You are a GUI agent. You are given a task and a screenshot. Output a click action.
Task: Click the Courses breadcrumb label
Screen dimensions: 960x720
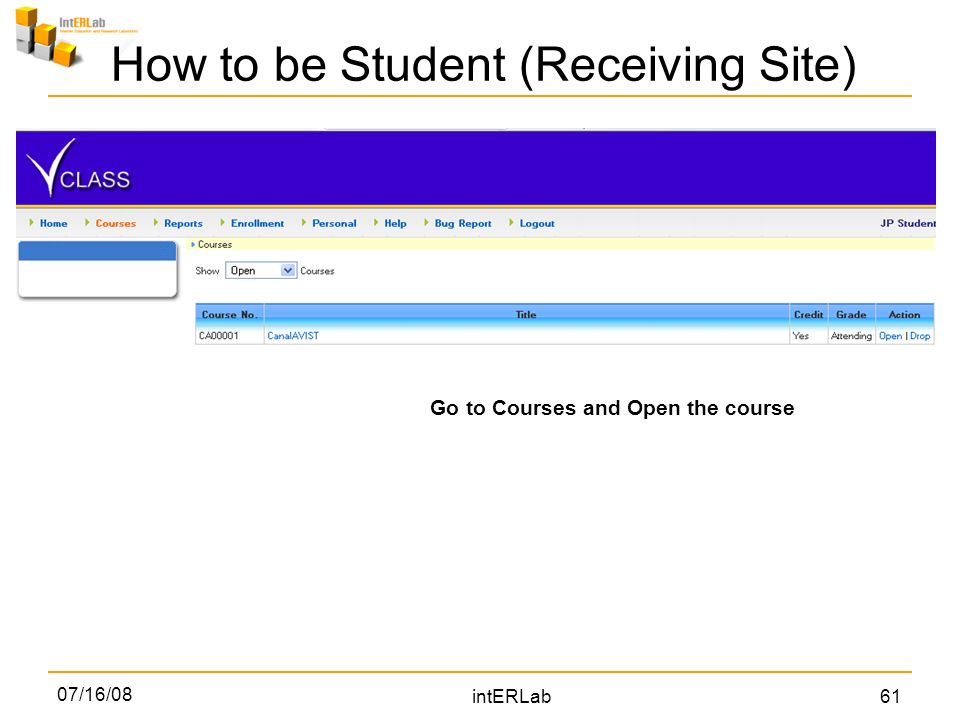215,244
